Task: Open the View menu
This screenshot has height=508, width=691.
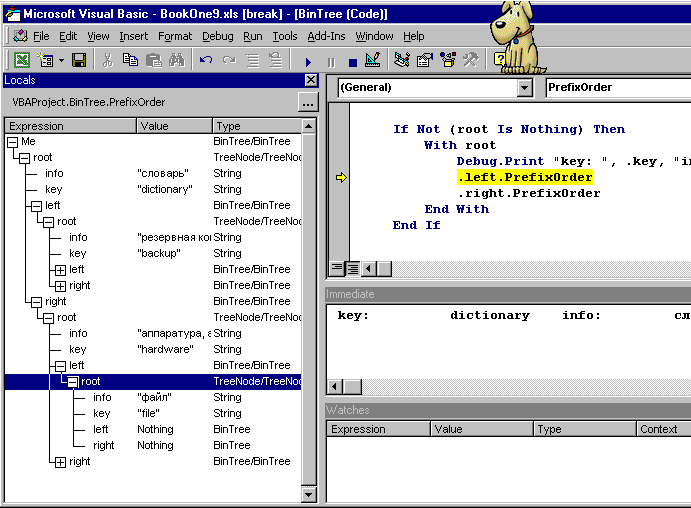Action: (x=98, y=36)
